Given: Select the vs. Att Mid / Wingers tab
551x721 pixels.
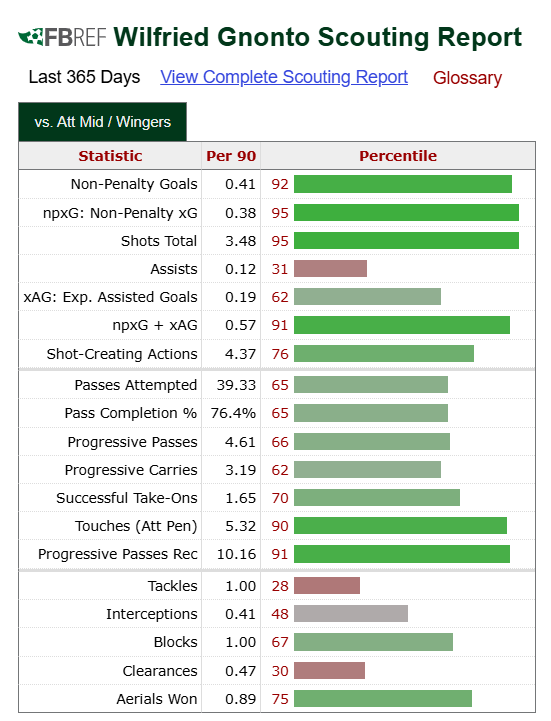Looking at the screenshot, I should pos(103,122).
